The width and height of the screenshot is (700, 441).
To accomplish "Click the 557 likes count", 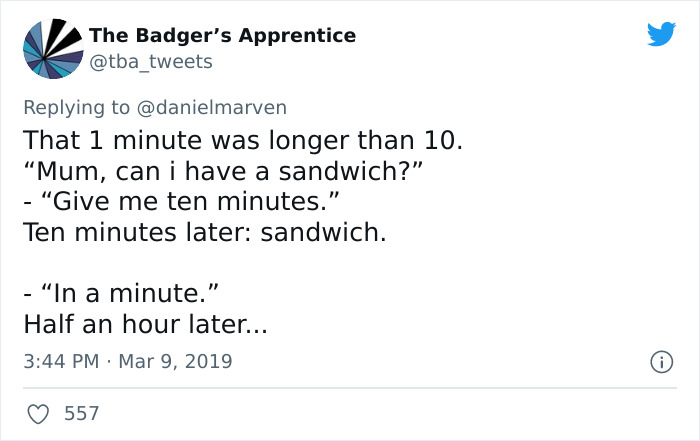I will (x=80, y=412).
